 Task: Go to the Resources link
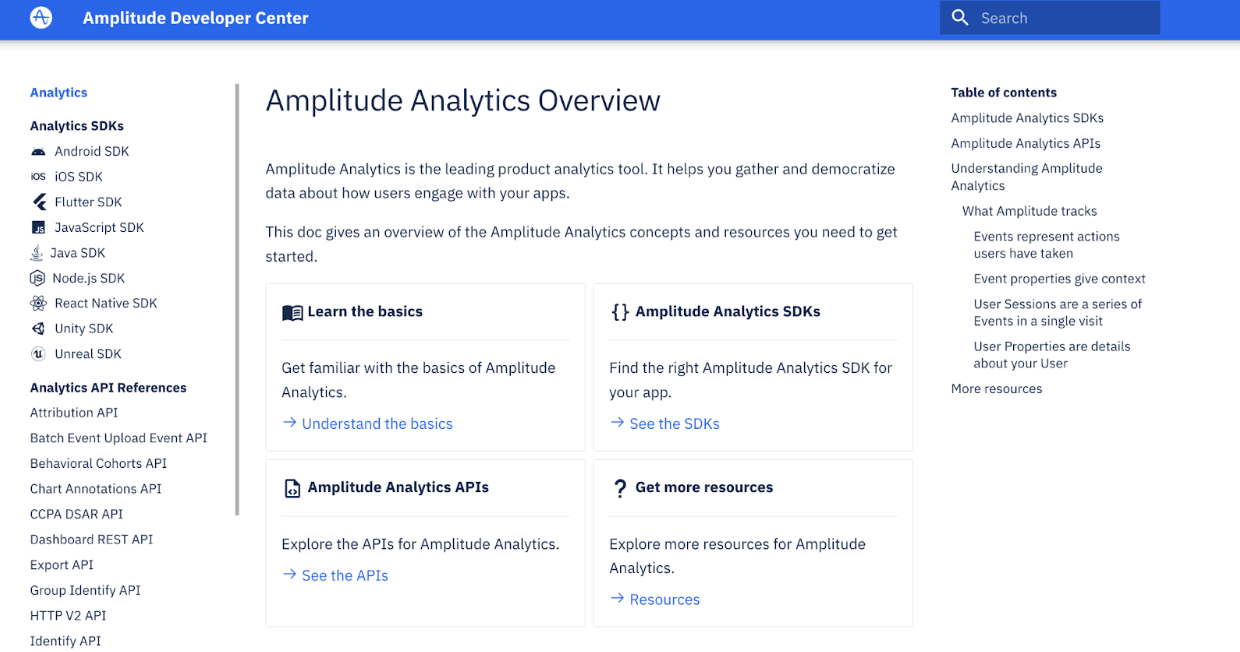(x=665, y=600)
